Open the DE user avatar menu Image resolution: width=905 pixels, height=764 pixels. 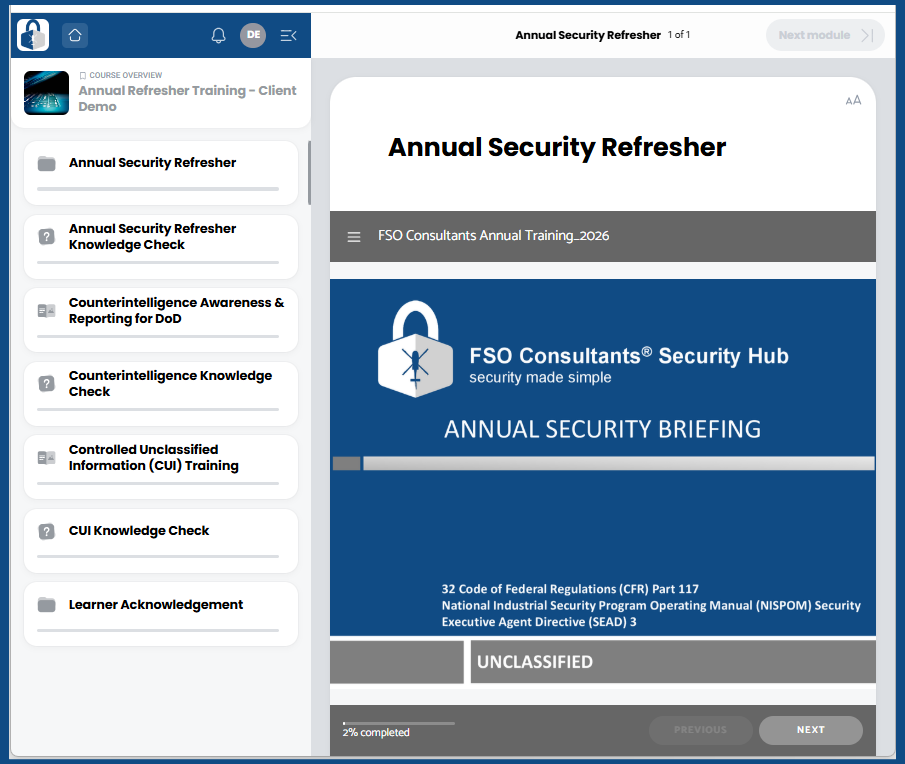pyautogui.click(x=253, y=35)
